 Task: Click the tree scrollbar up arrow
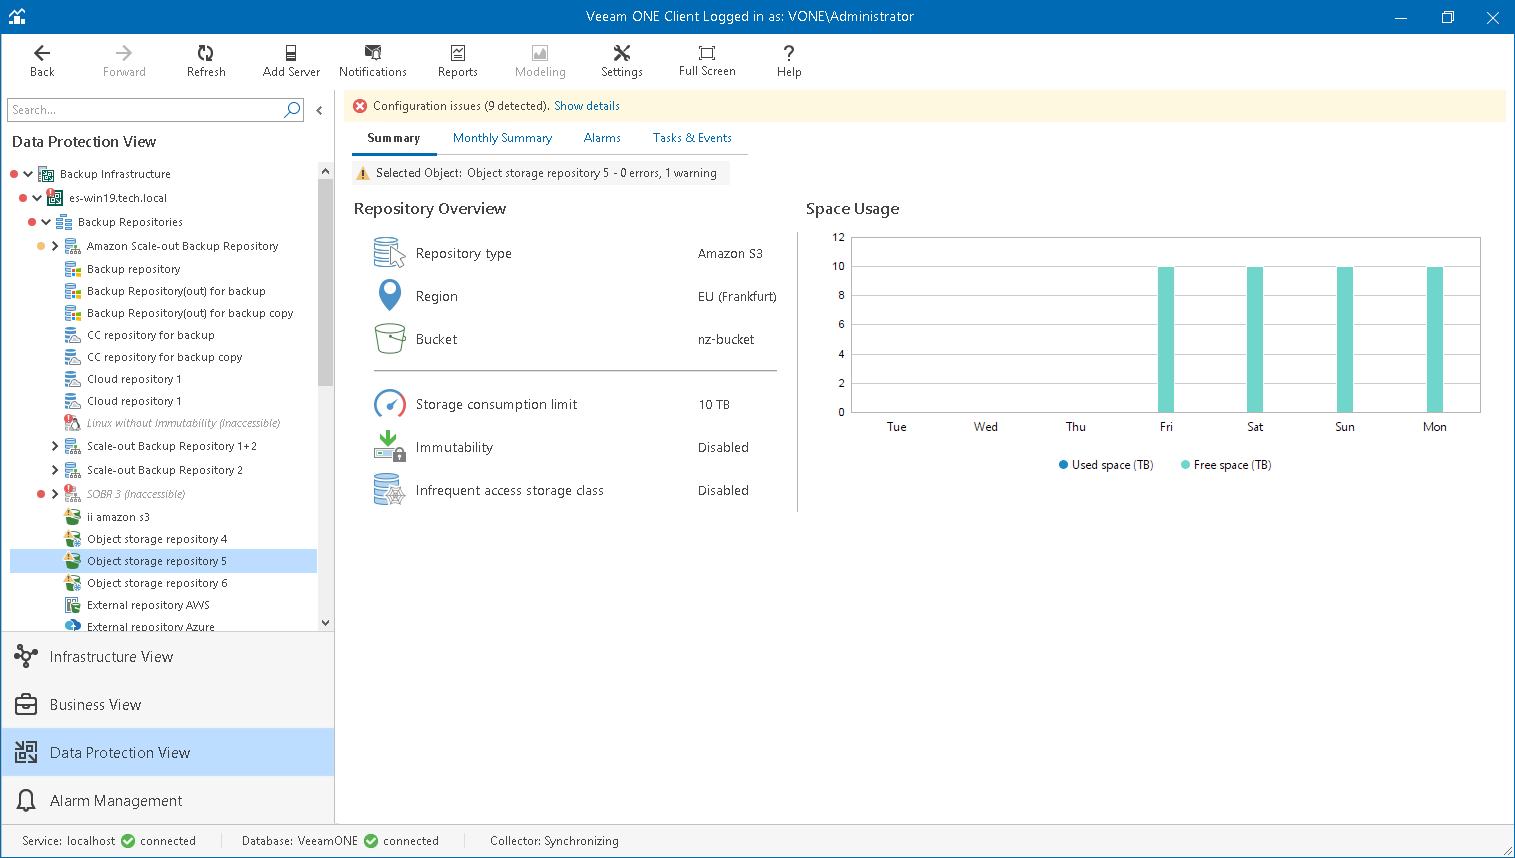point(325,171)
